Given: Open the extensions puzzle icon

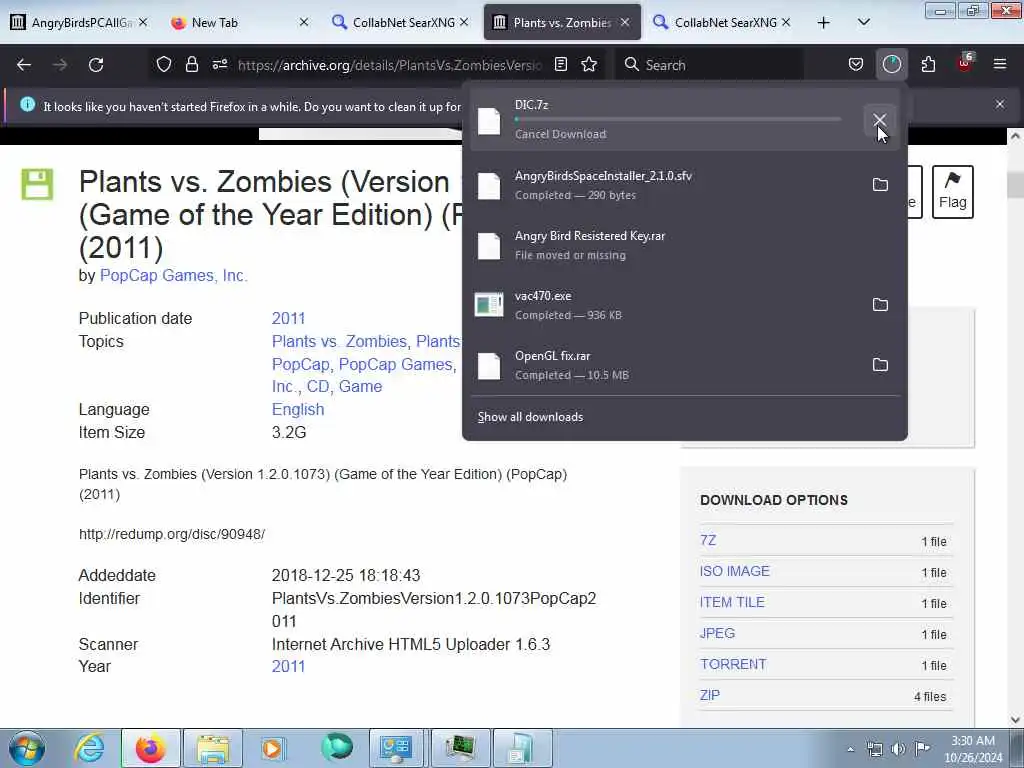Looking at the screenshot, I should click(928, 65).
